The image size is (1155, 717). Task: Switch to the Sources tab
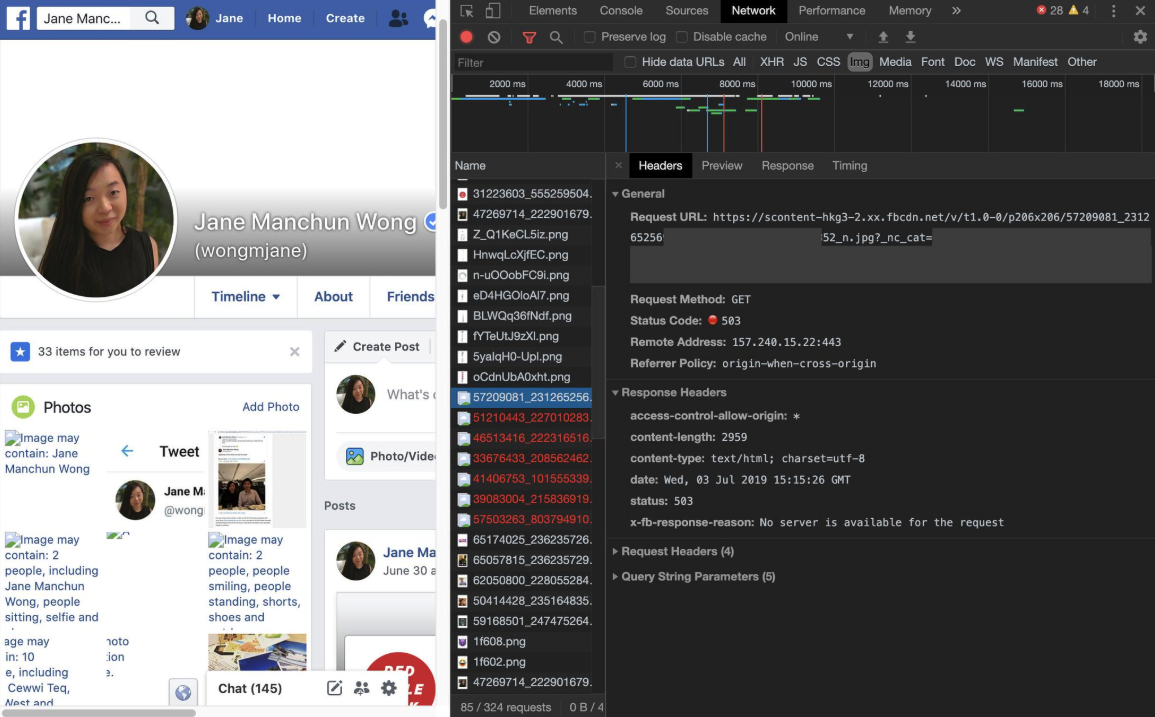click(687, 10)
